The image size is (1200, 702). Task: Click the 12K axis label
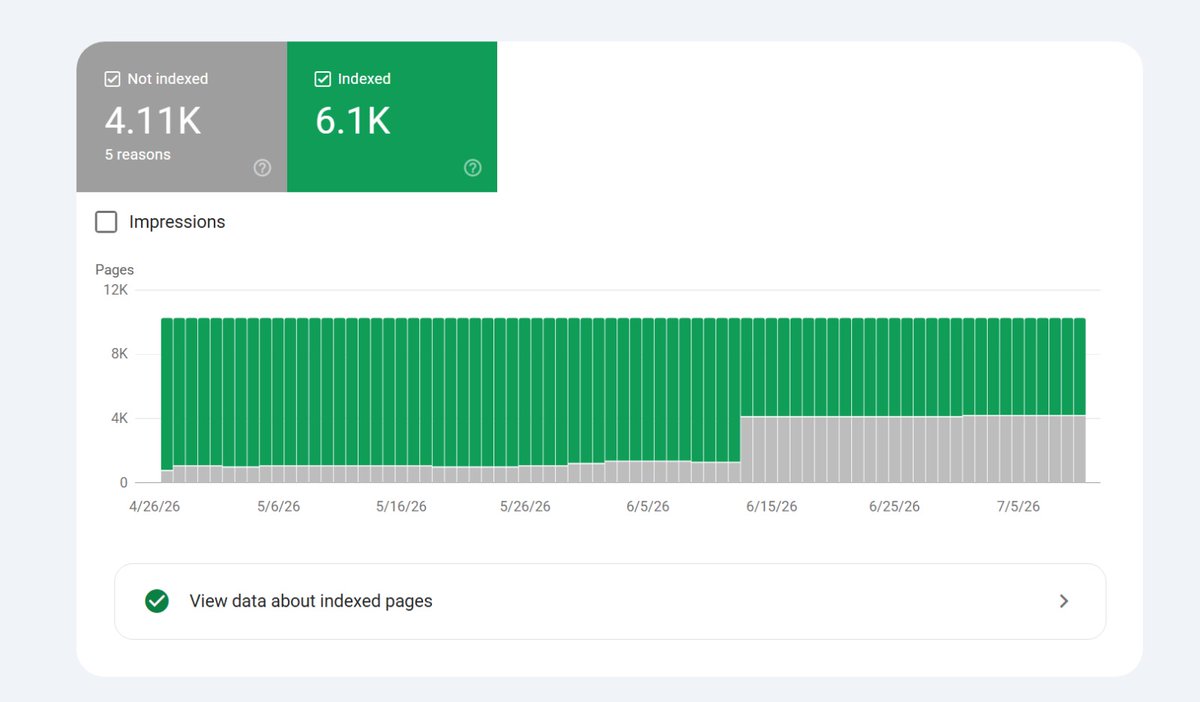point(116,290)
